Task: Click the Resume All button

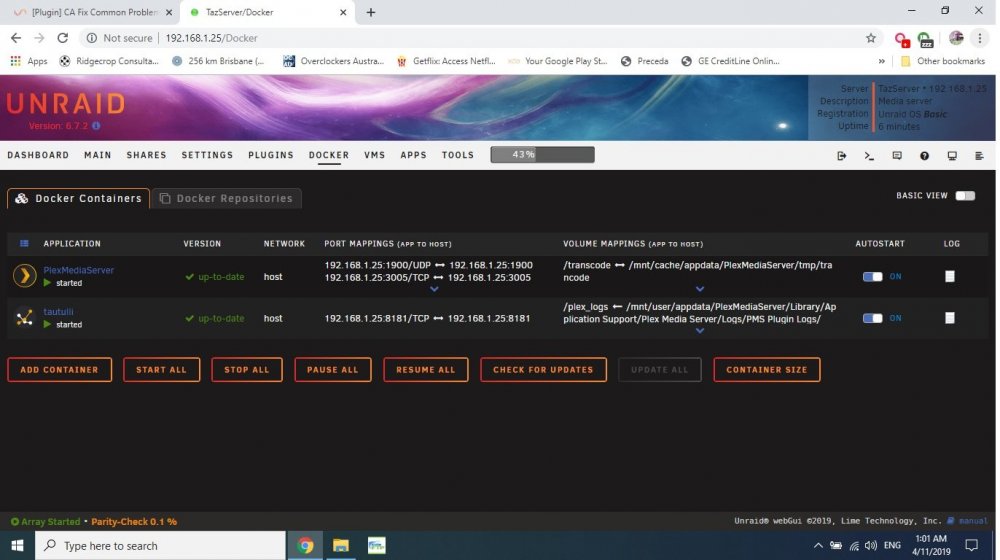Action: pos(427,371)
